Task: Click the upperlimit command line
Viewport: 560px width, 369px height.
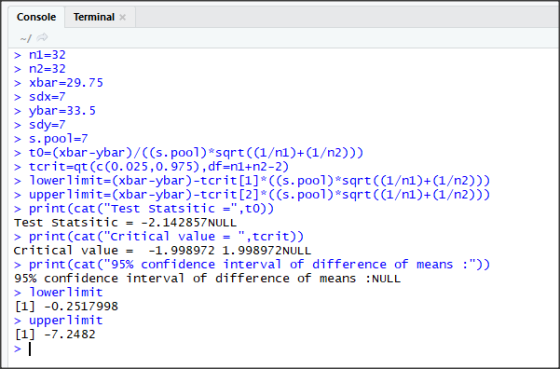Action: point(66,320)
